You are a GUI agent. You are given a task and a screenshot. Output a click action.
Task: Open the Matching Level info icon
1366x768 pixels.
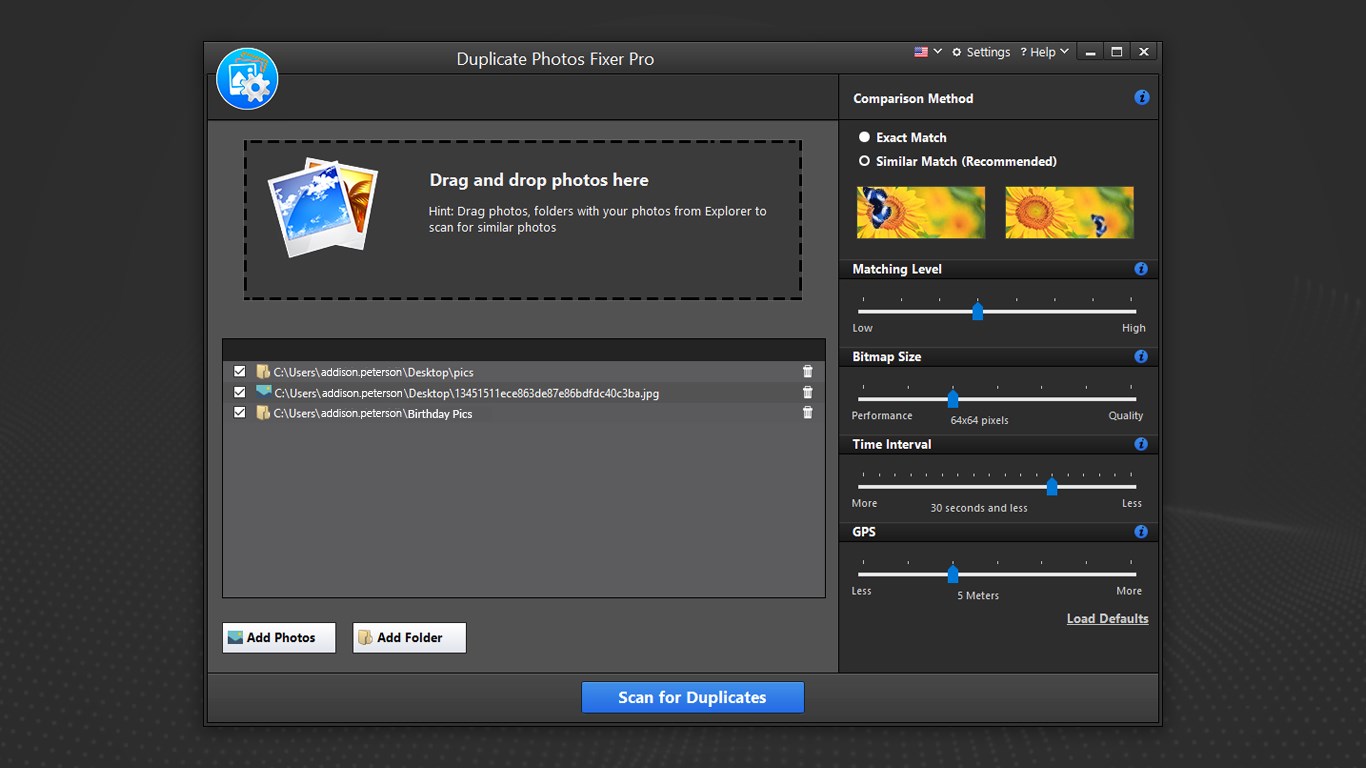[1141, 269]
